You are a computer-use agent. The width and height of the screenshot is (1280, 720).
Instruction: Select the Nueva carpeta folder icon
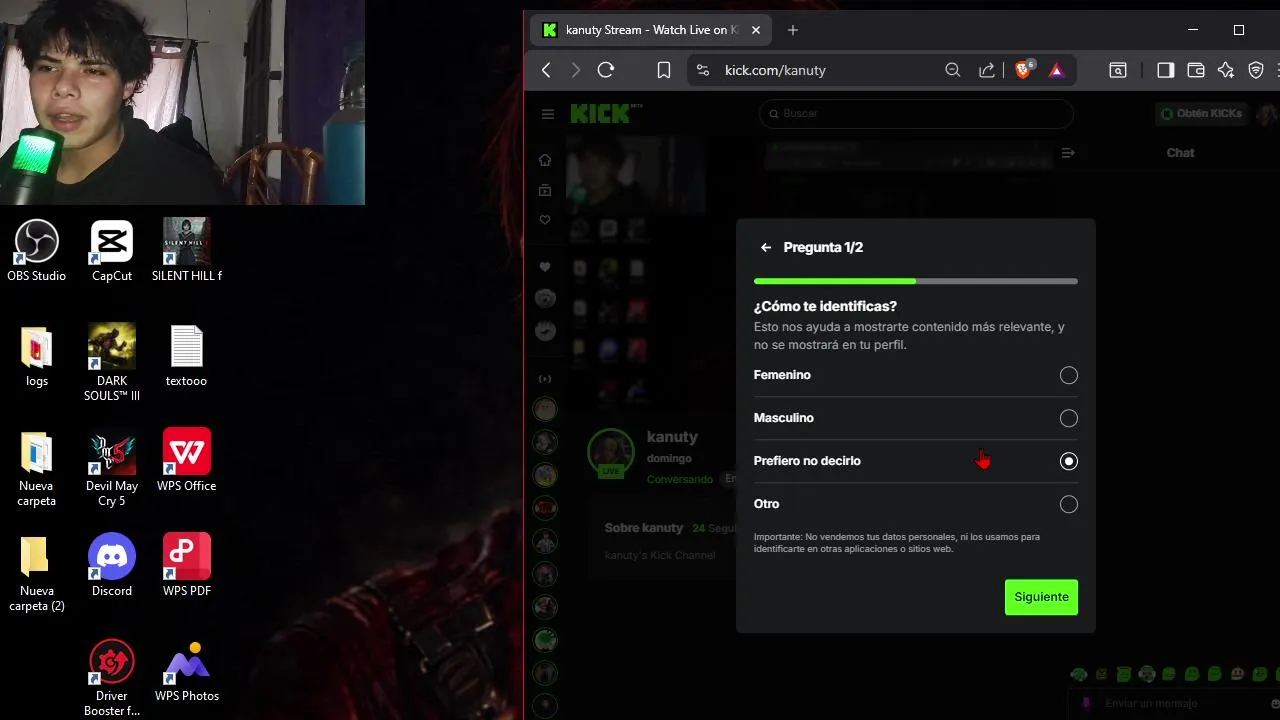pyautogui.click(x=37, y=468)
